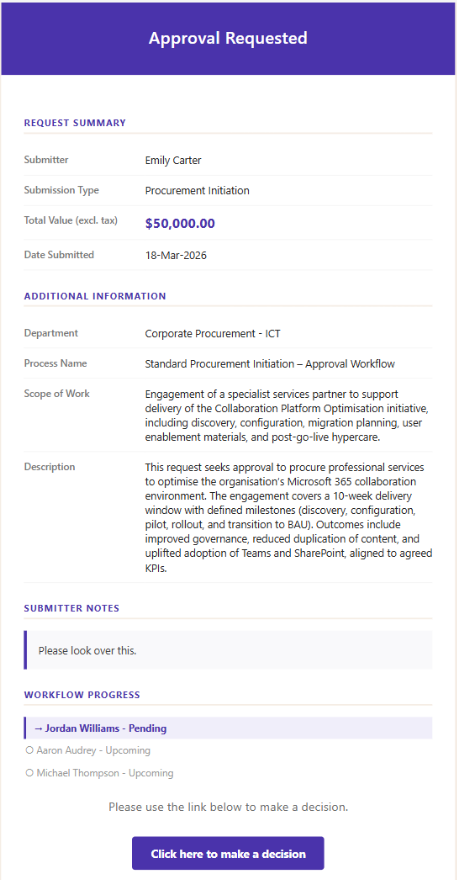Click the Standard Procurement Initiation process name

[269, 364]
